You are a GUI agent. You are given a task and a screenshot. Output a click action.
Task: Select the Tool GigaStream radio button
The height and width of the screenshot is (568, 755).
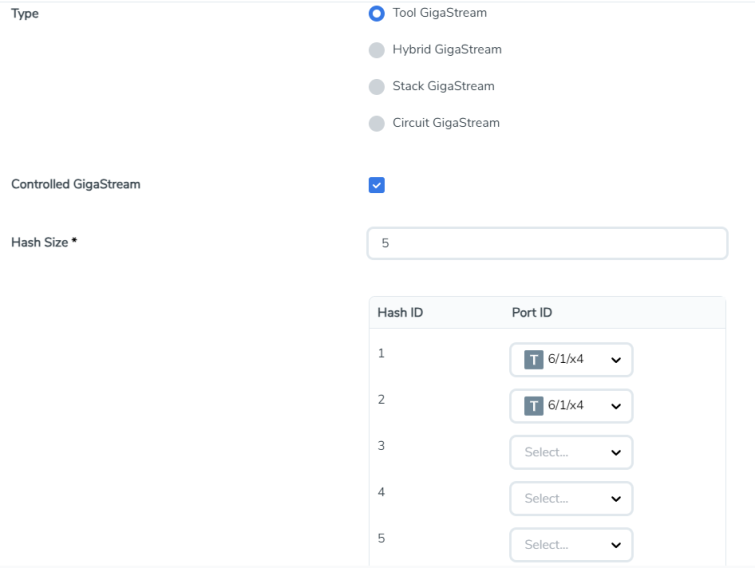pyautogui.click(x=377, y=14)
